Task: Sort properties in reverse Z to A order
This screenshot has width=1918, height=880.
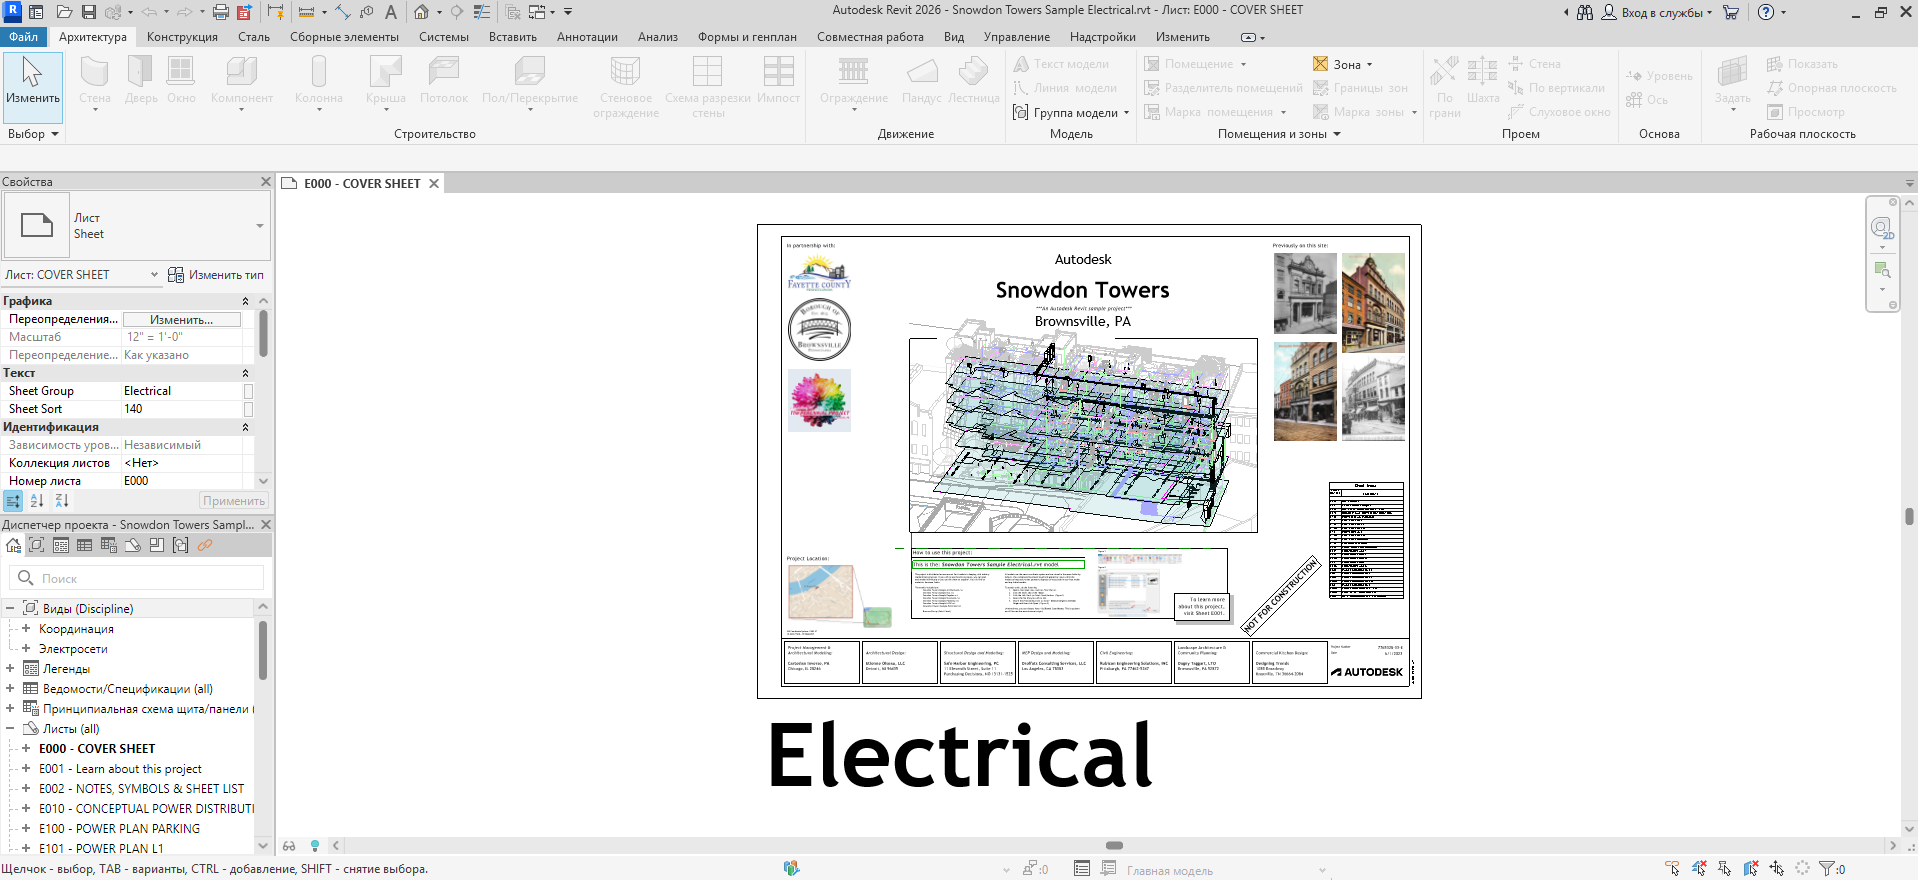Action: (61, 501)
